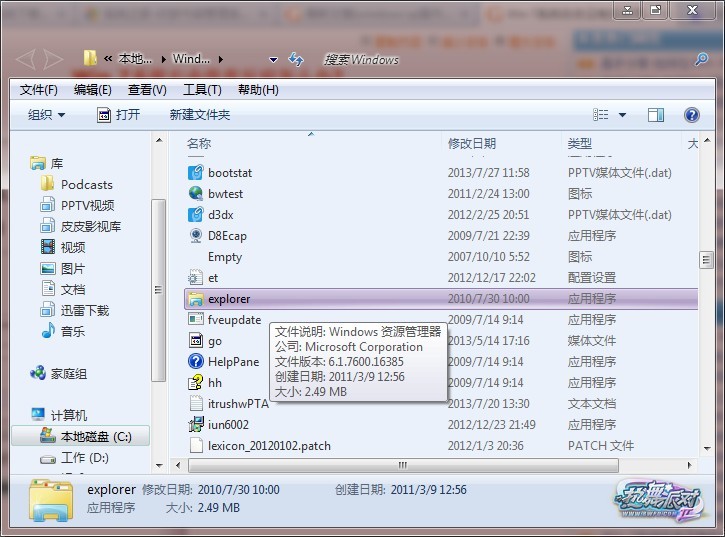Image resolution: width=725 pixels, height=537 pixels.
Task: Click the iun6002 application icon
Action: 196,425
